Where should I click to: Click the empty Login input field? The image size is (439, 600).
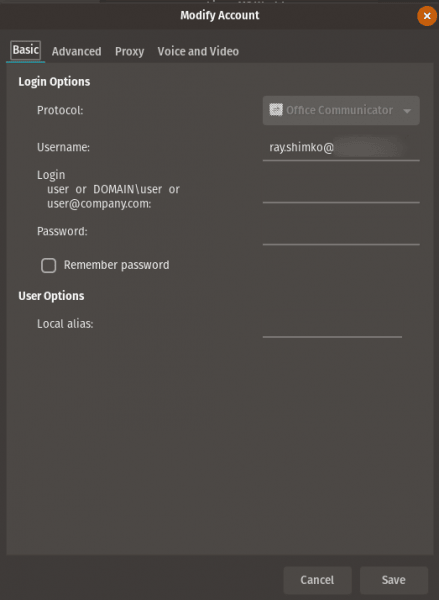pyautogui.click(x=341, y=190)
